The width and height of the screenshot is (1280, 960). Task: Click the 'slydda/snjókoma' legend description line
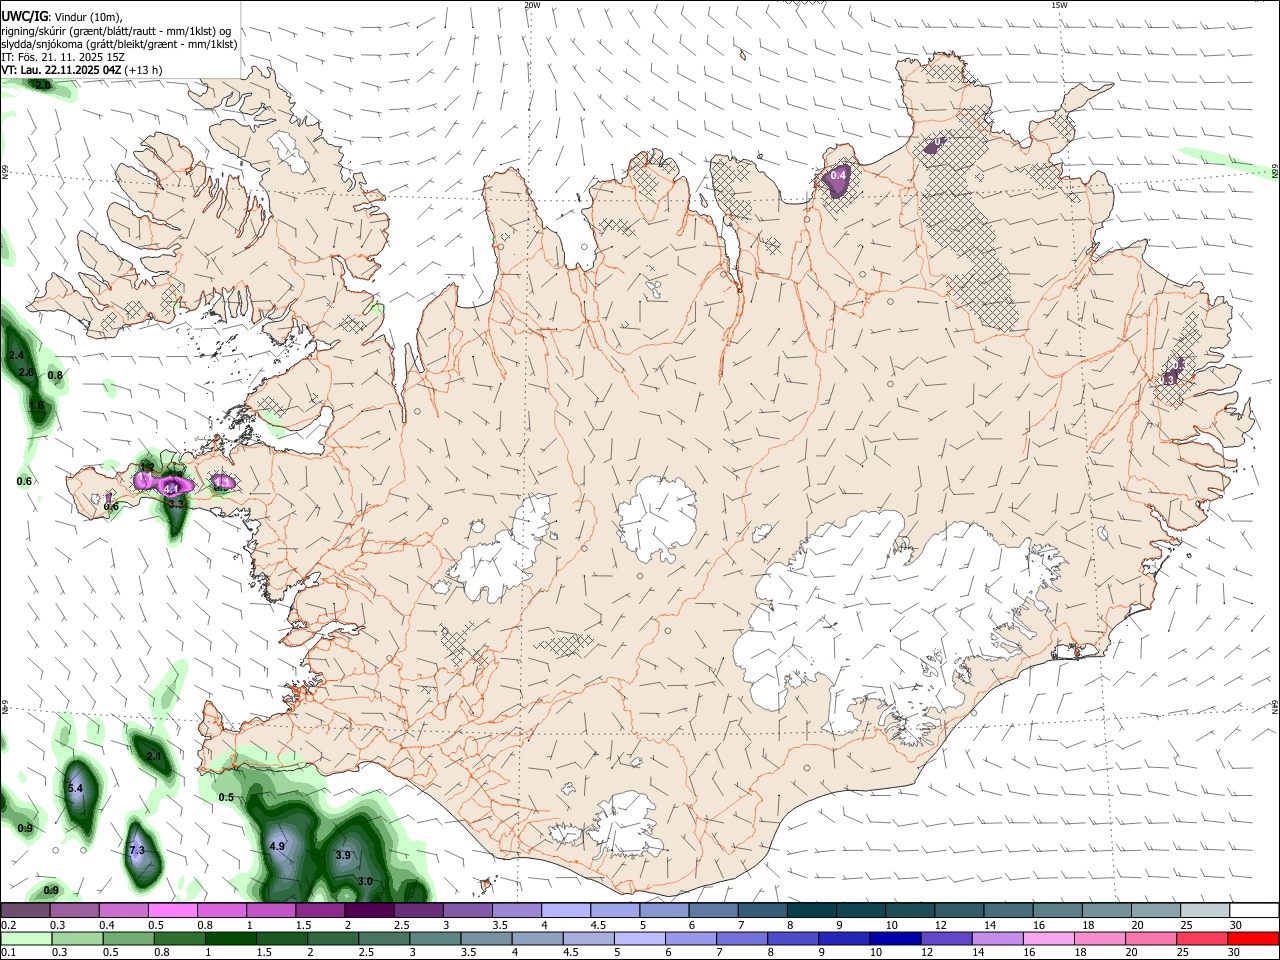[x=119, y=44]
